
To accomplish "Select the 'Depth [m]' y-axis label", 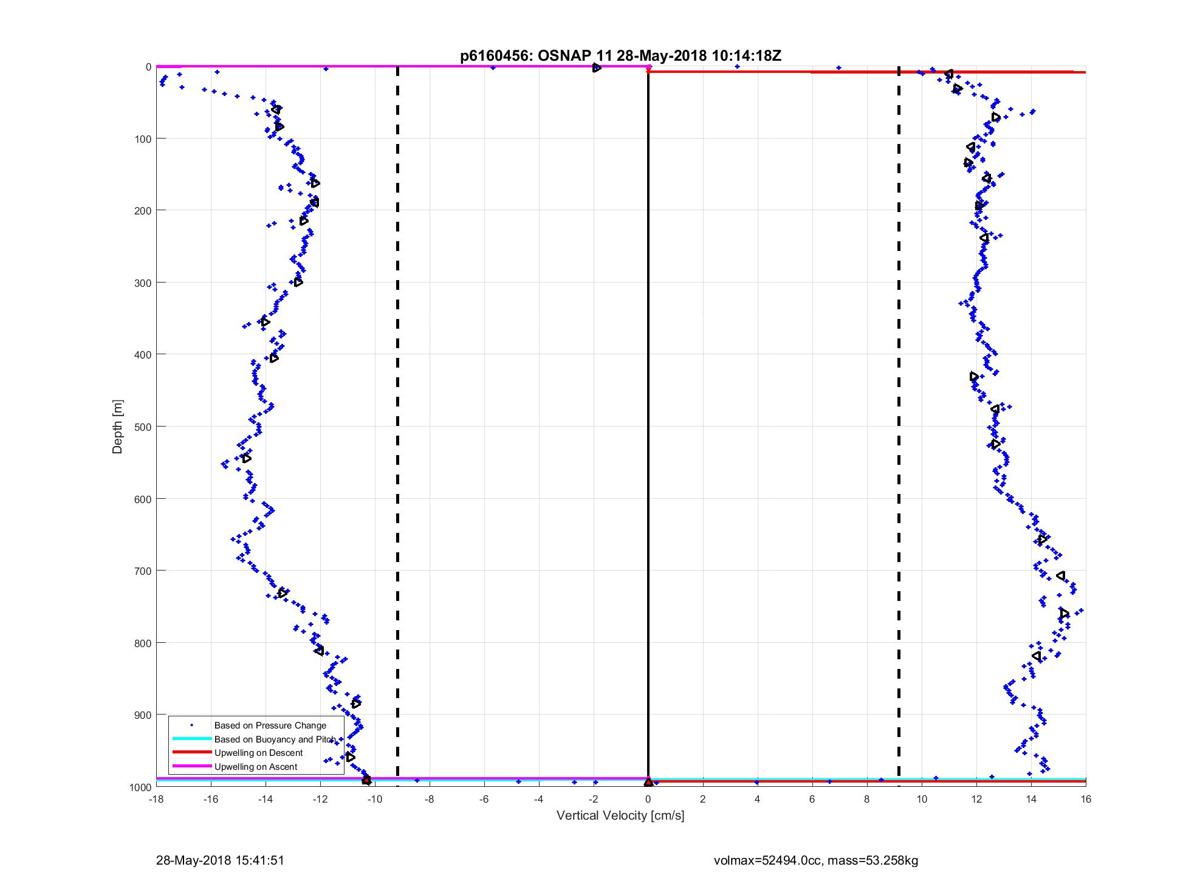I will tap(118, 427).
